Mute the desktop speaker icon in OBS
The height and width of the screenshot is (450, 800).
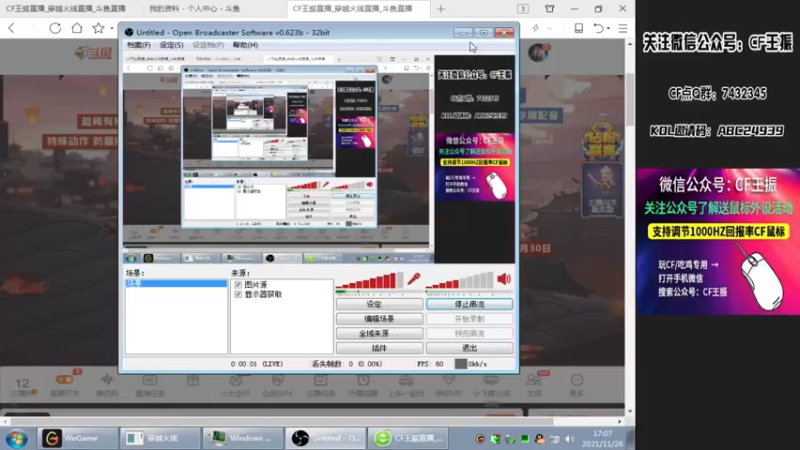[504, 279]
